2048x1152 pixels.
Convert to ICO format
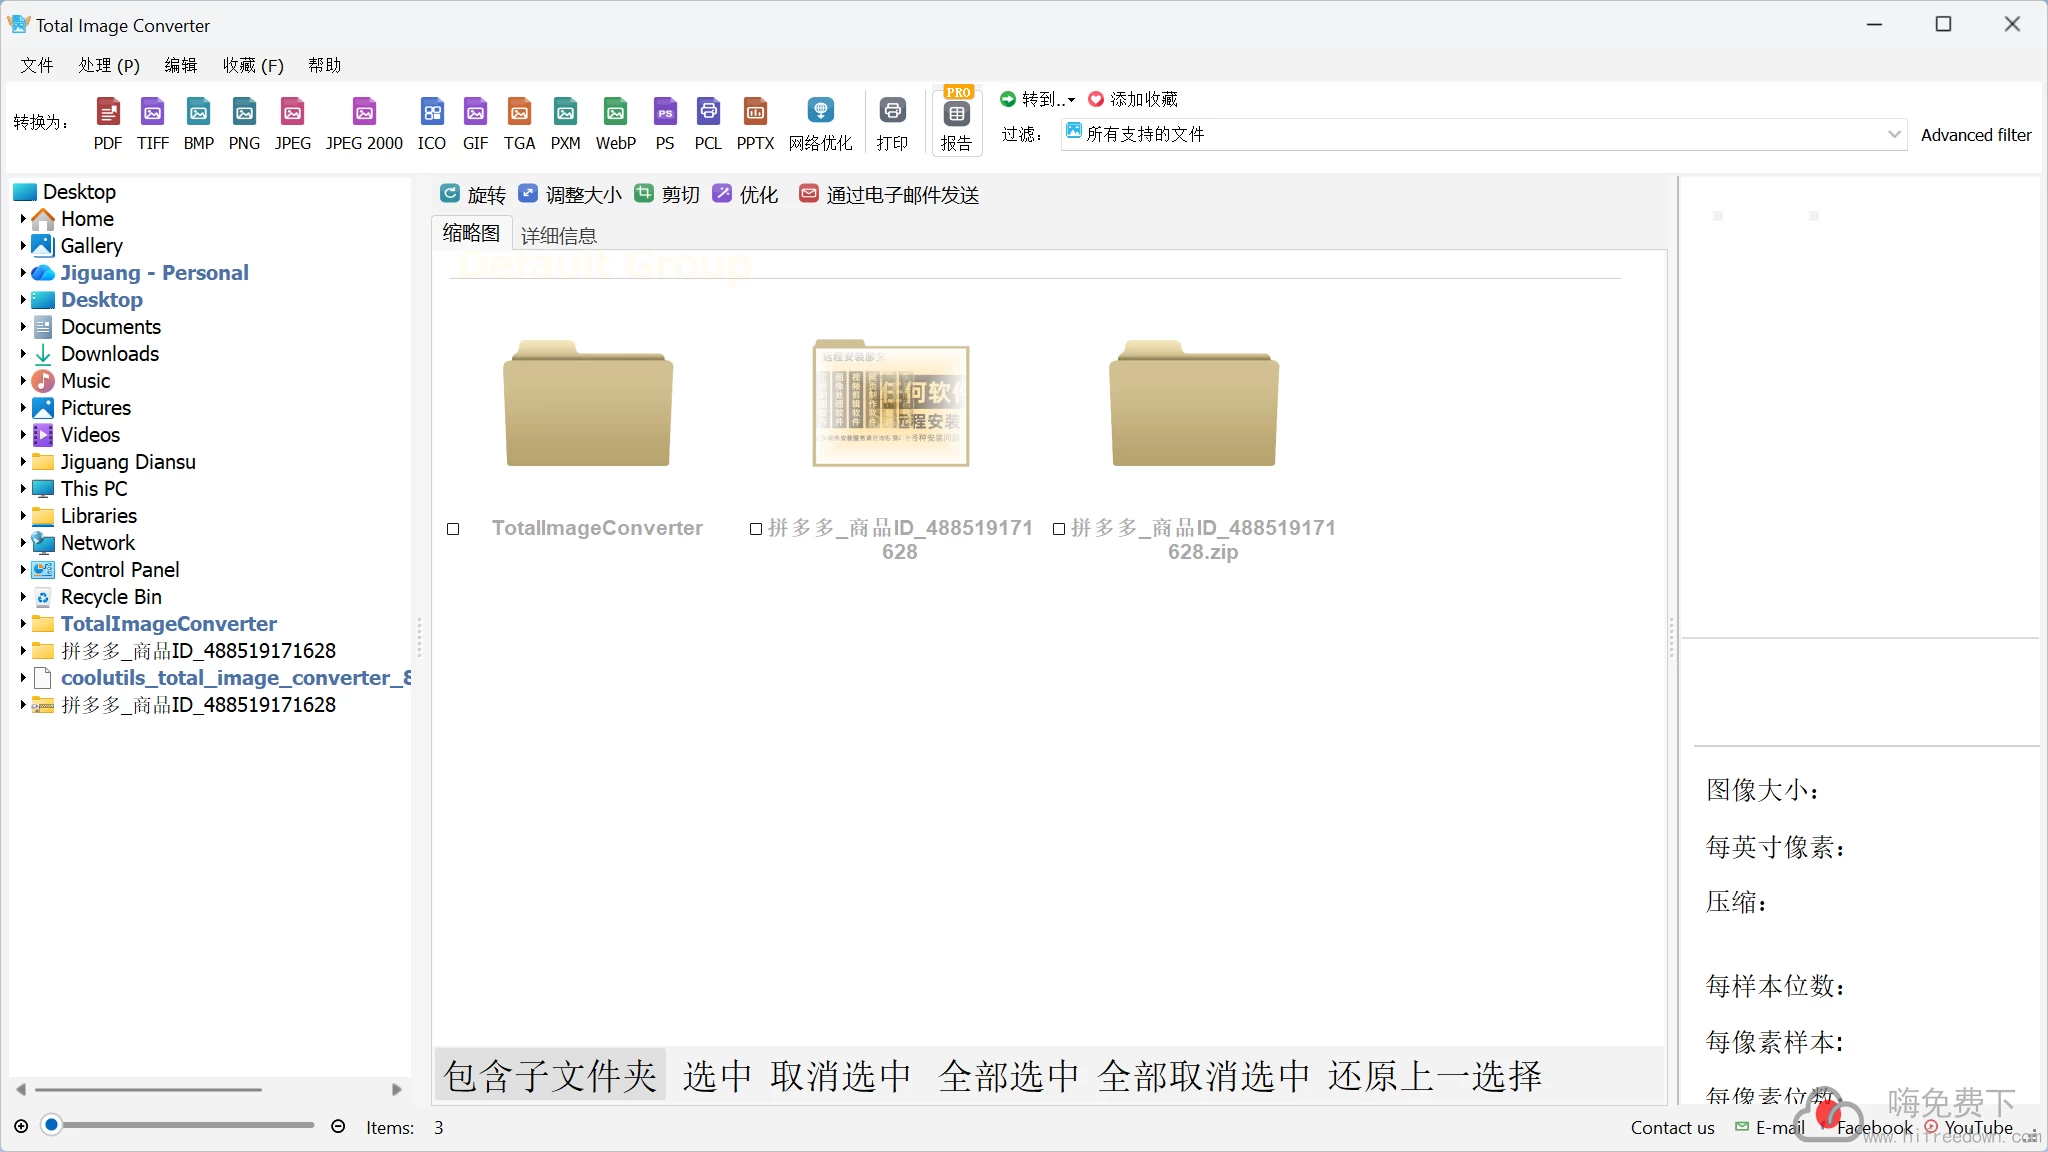pyautogui.click(x=432, y=123)
